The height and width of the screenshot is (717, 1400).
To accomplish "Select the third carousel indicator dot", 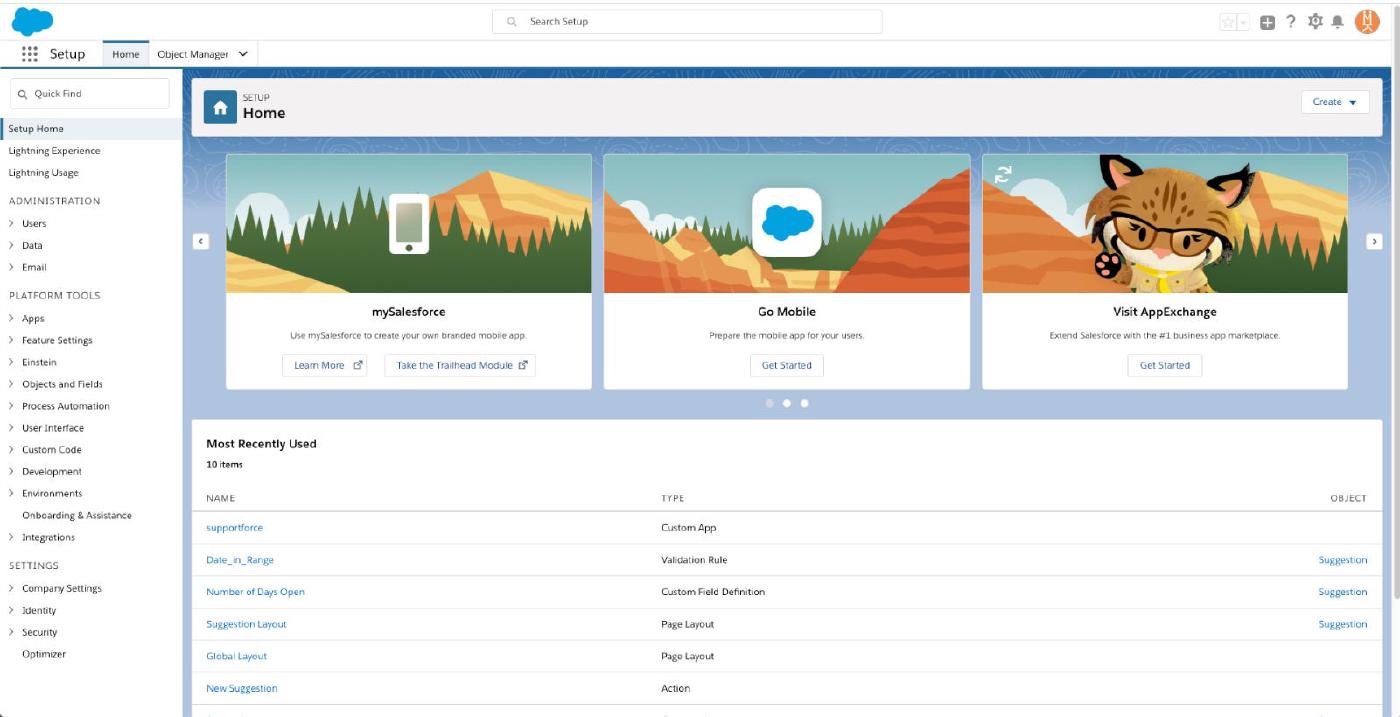I will coord(805,403).
